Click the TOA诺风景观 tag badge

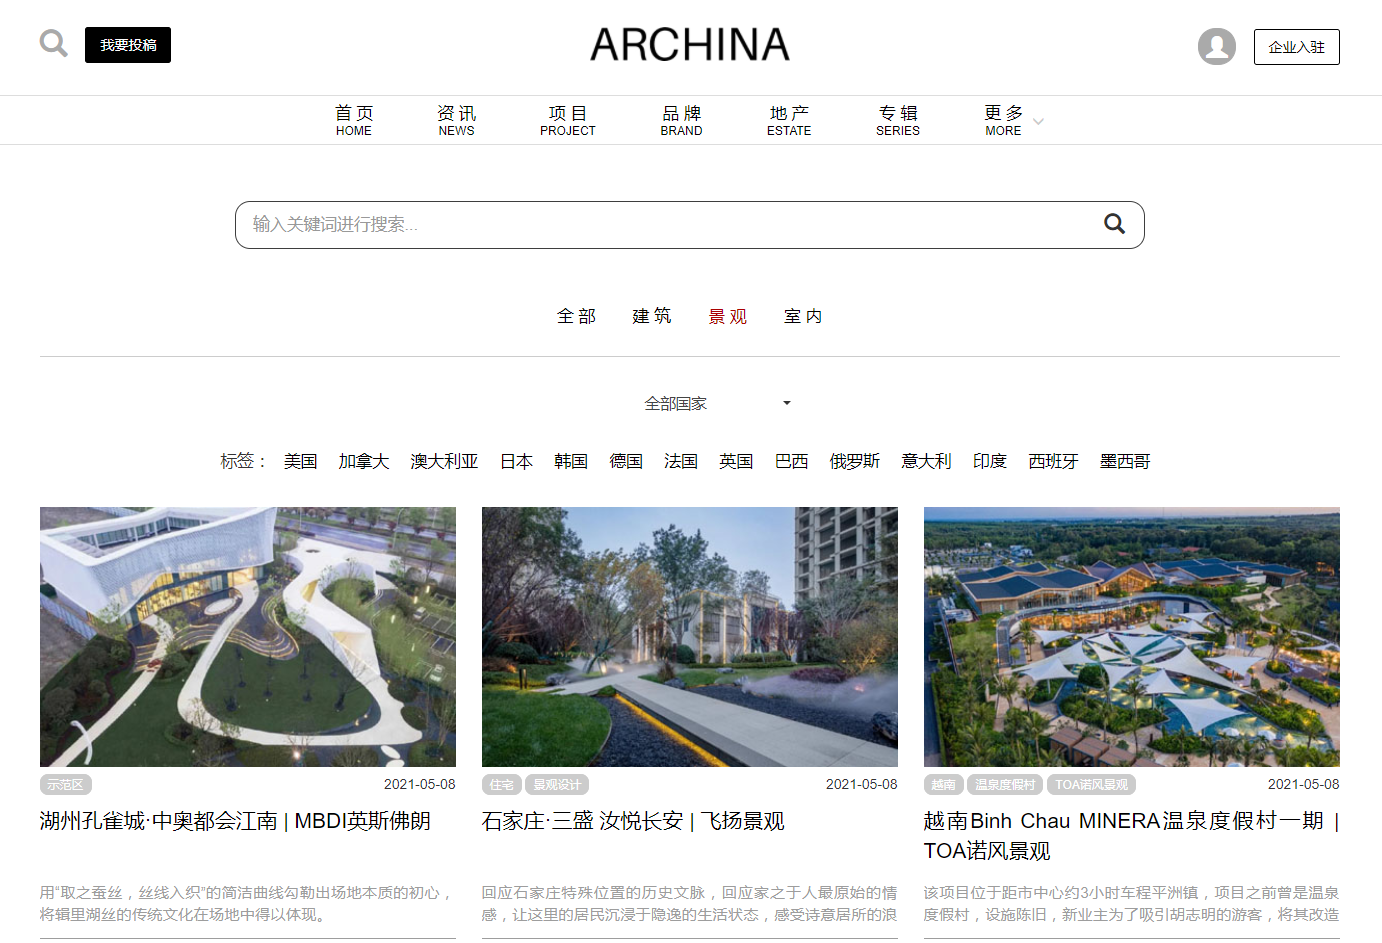coord(1092,785)
